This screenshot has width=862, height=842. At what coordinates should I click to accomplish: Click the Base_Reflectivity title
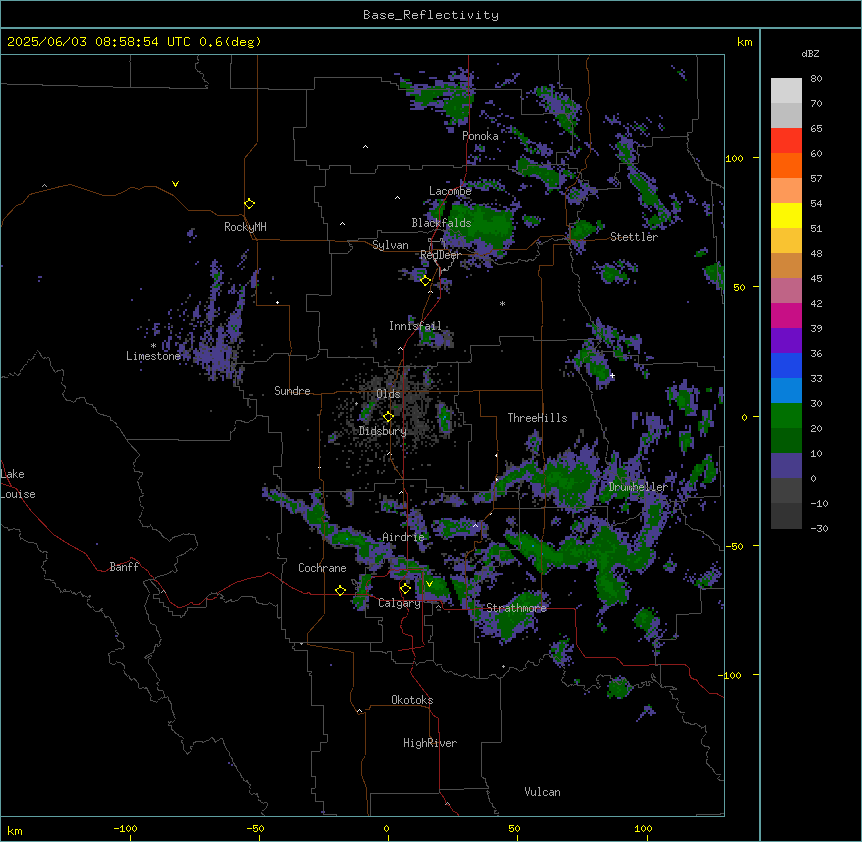[431, 15]
